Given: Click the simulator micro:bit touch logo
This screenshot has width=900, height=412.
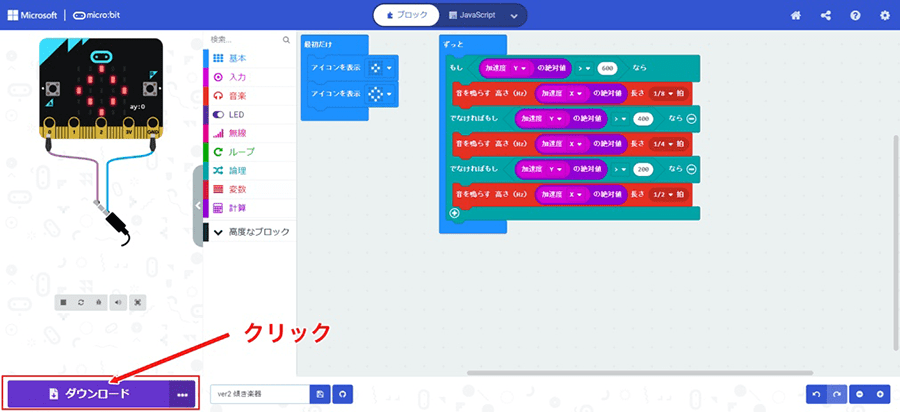Looking at the screenshot, I should [x=101, y=56].
